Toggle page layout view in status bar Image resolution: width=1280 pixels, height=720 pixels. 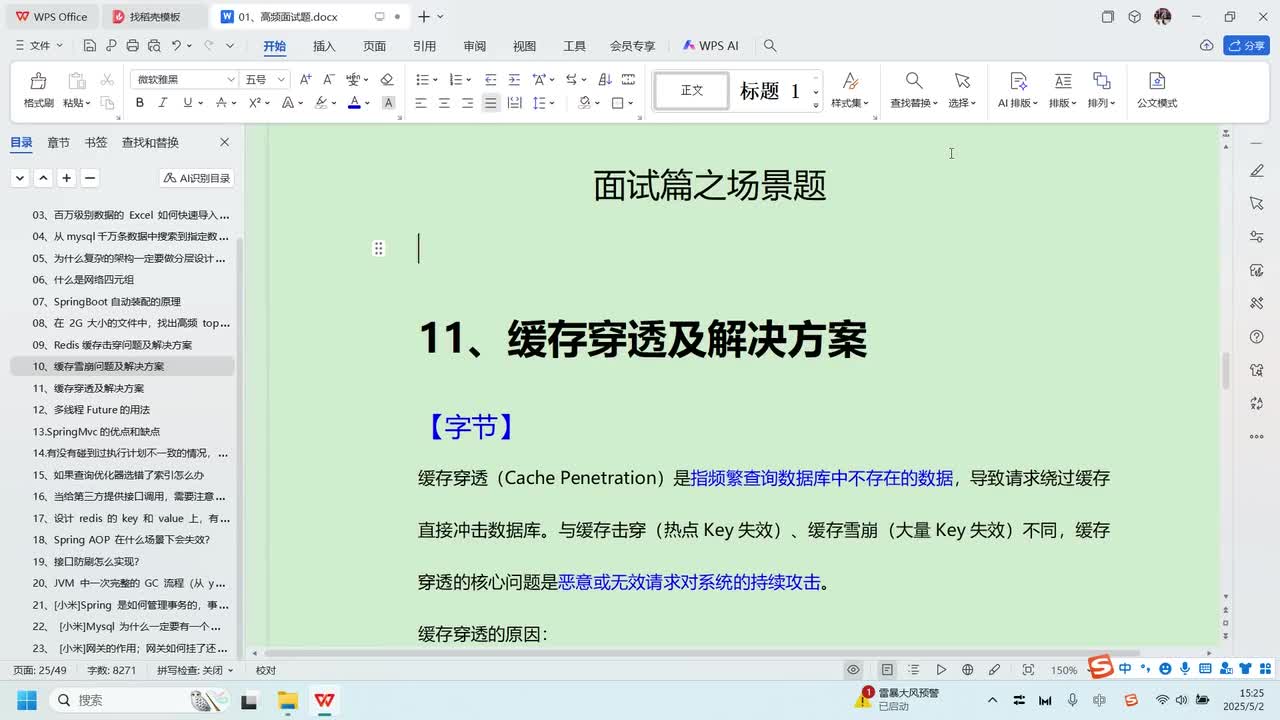[887, 670]
